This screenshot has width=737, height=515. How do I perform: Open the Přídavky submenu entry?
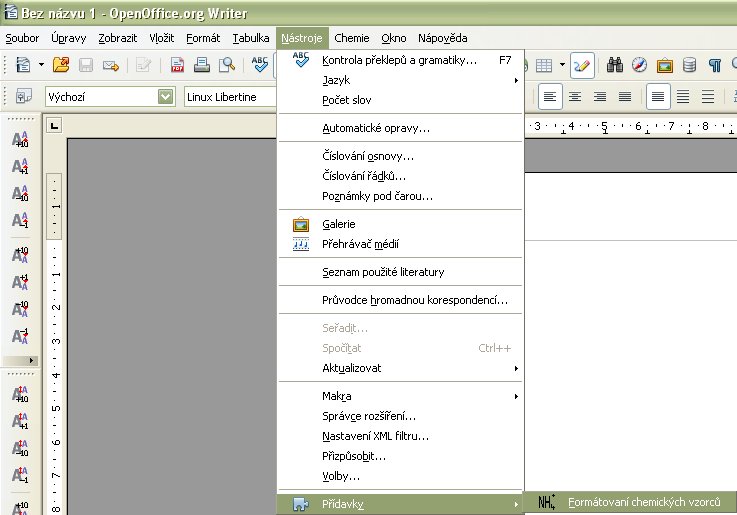(400, 504)
